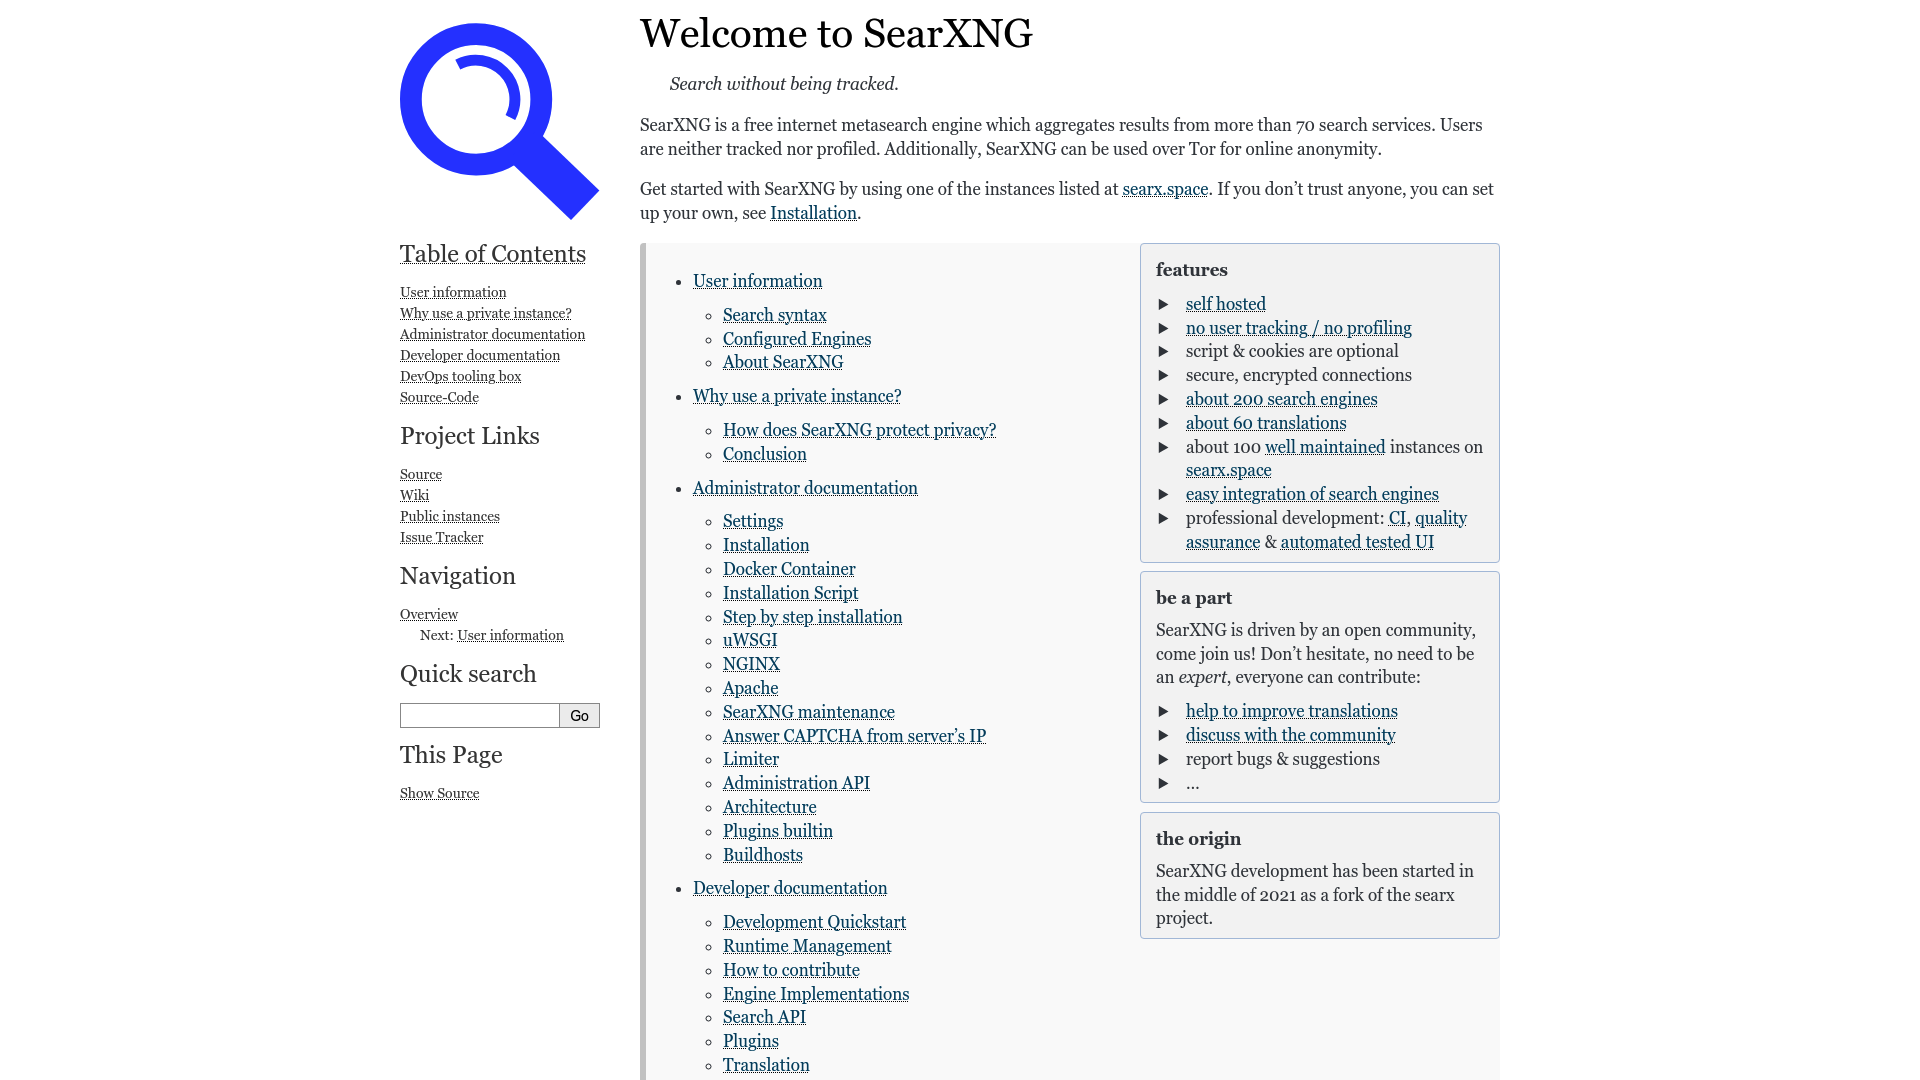Viewport: 1920px width, 1080px height.
Task: Click the discuss with the community link
Action: 1290,736
